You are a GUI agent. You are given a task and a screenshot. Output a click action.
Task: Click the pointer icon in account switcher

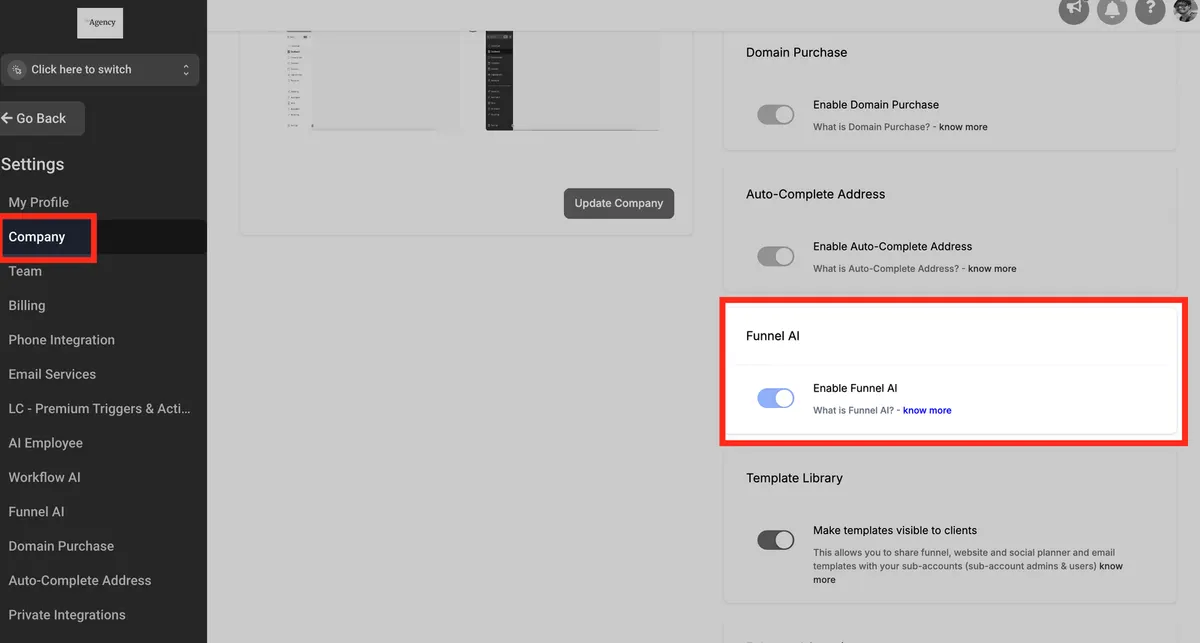tap(17, 70)
